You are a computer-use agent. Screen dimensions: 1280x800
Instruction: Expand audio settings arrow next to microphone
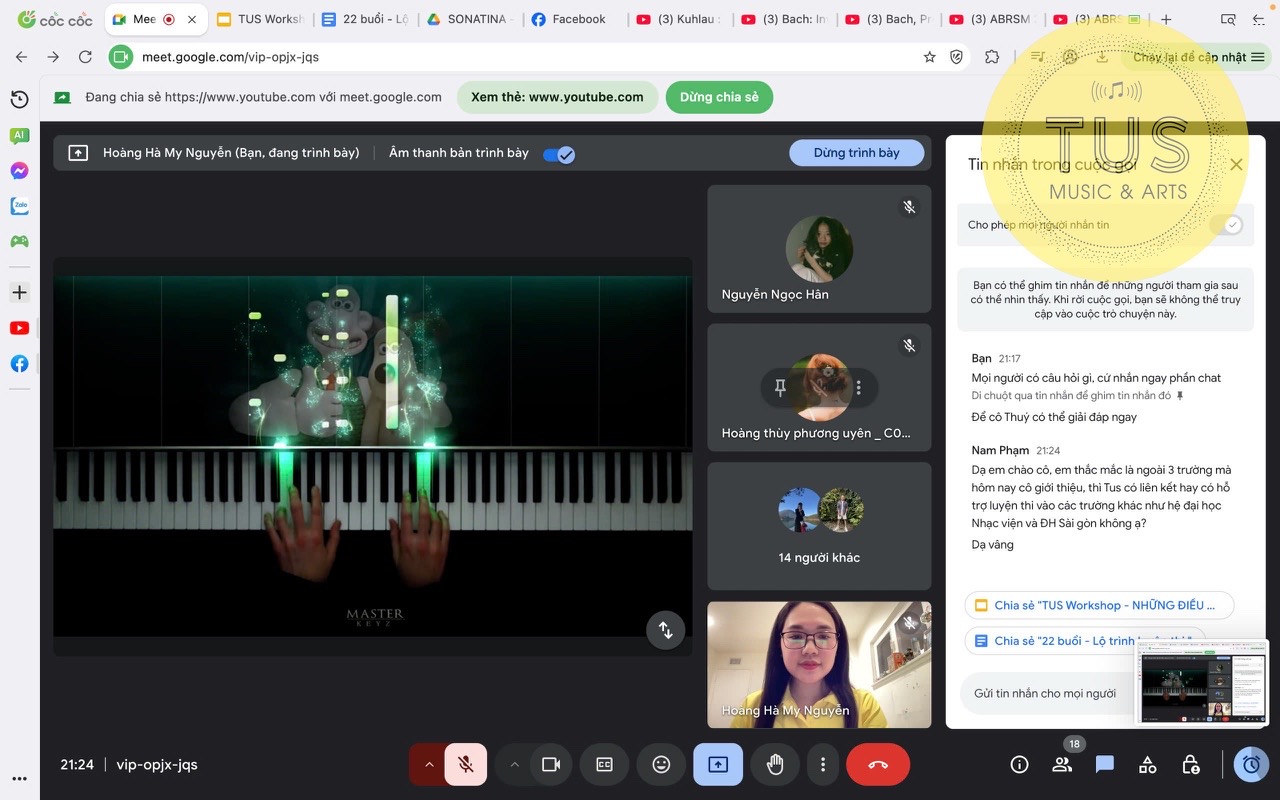point(428,764)
